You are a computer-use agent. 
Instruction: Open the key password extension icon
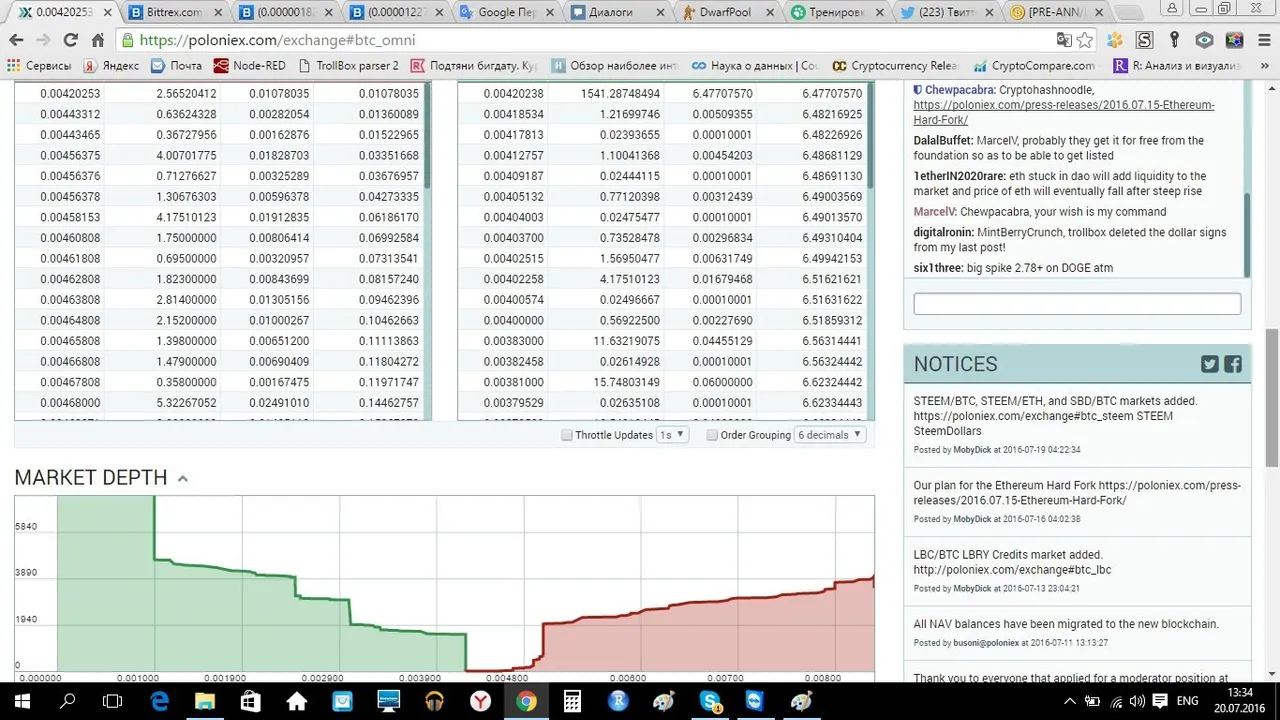point(1175,40)
